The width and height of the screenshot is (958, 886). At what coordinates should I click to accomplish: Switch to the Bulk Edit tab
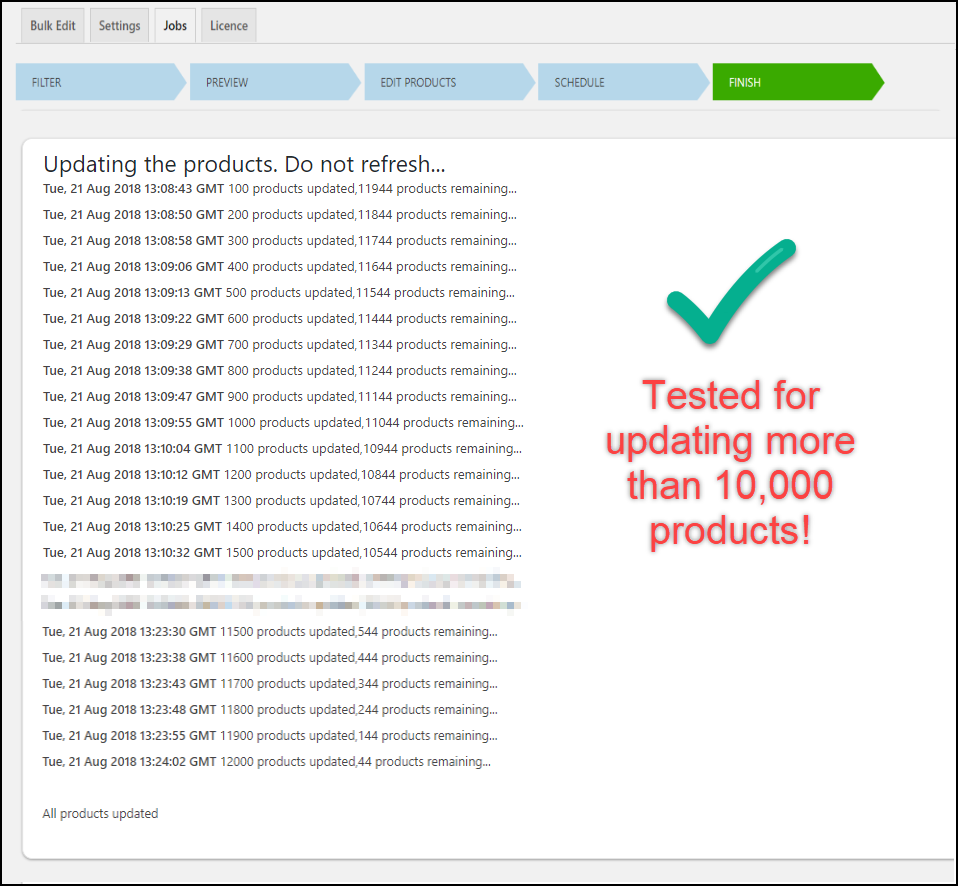tap(53, 26)
